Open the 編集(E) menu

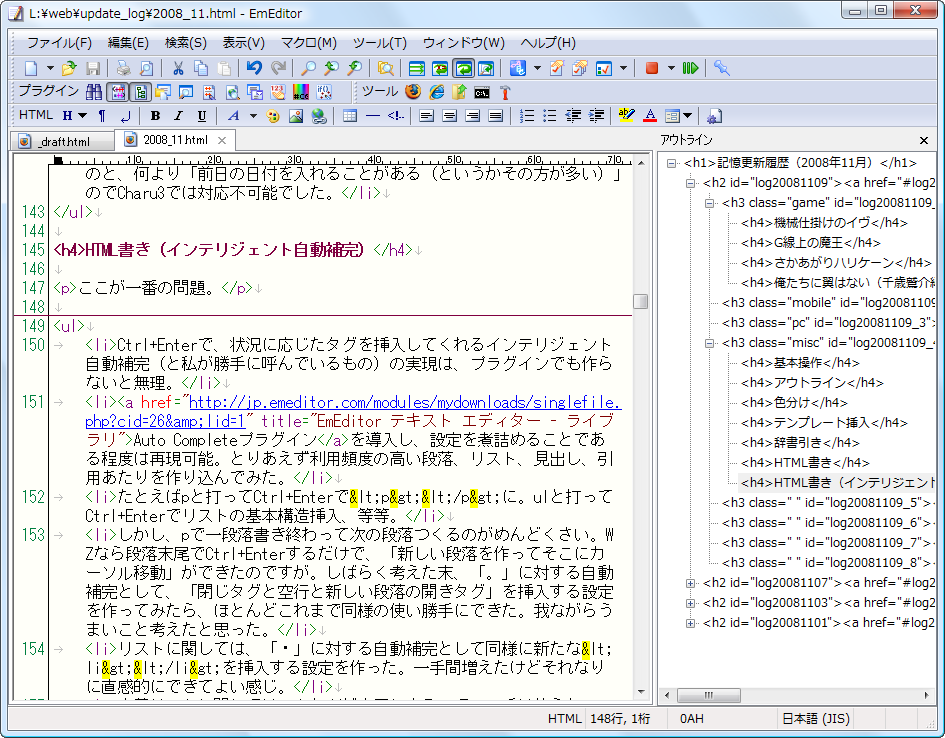(128, 43)
